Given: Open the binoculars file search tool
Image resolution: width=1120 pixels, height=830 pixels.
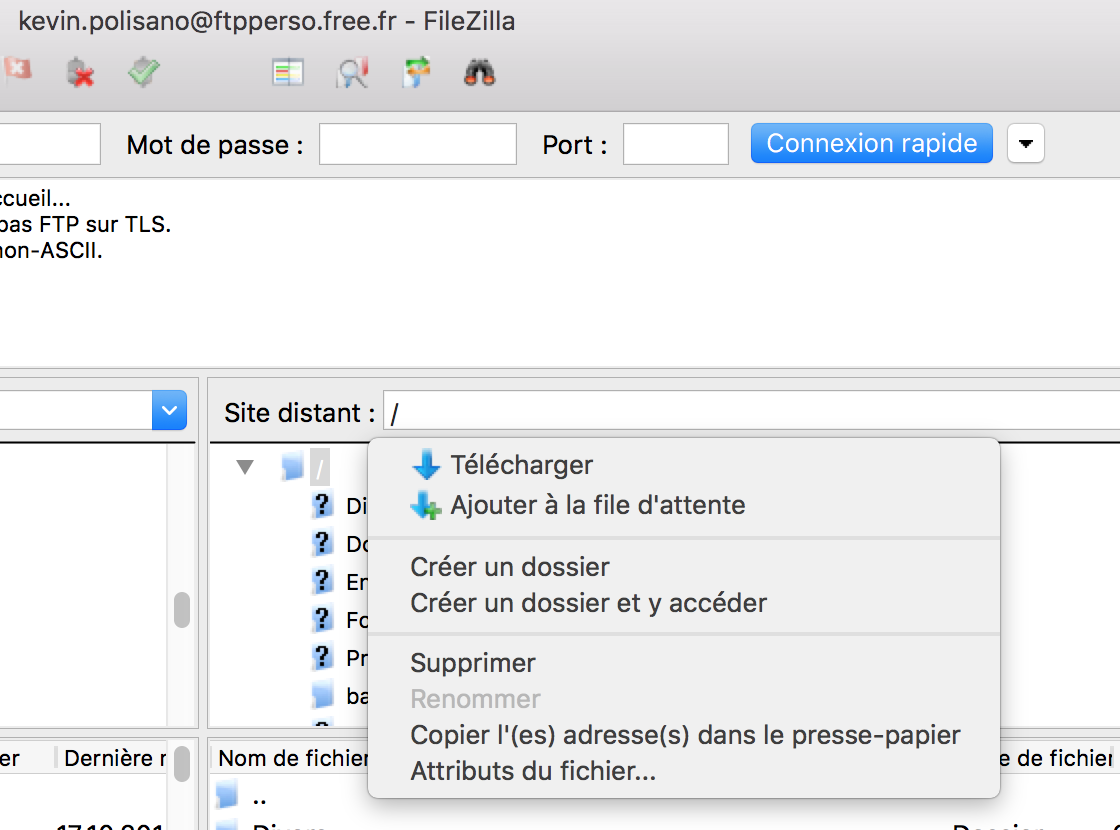Looking at the screenshot, I should click(x=479, y=72).
